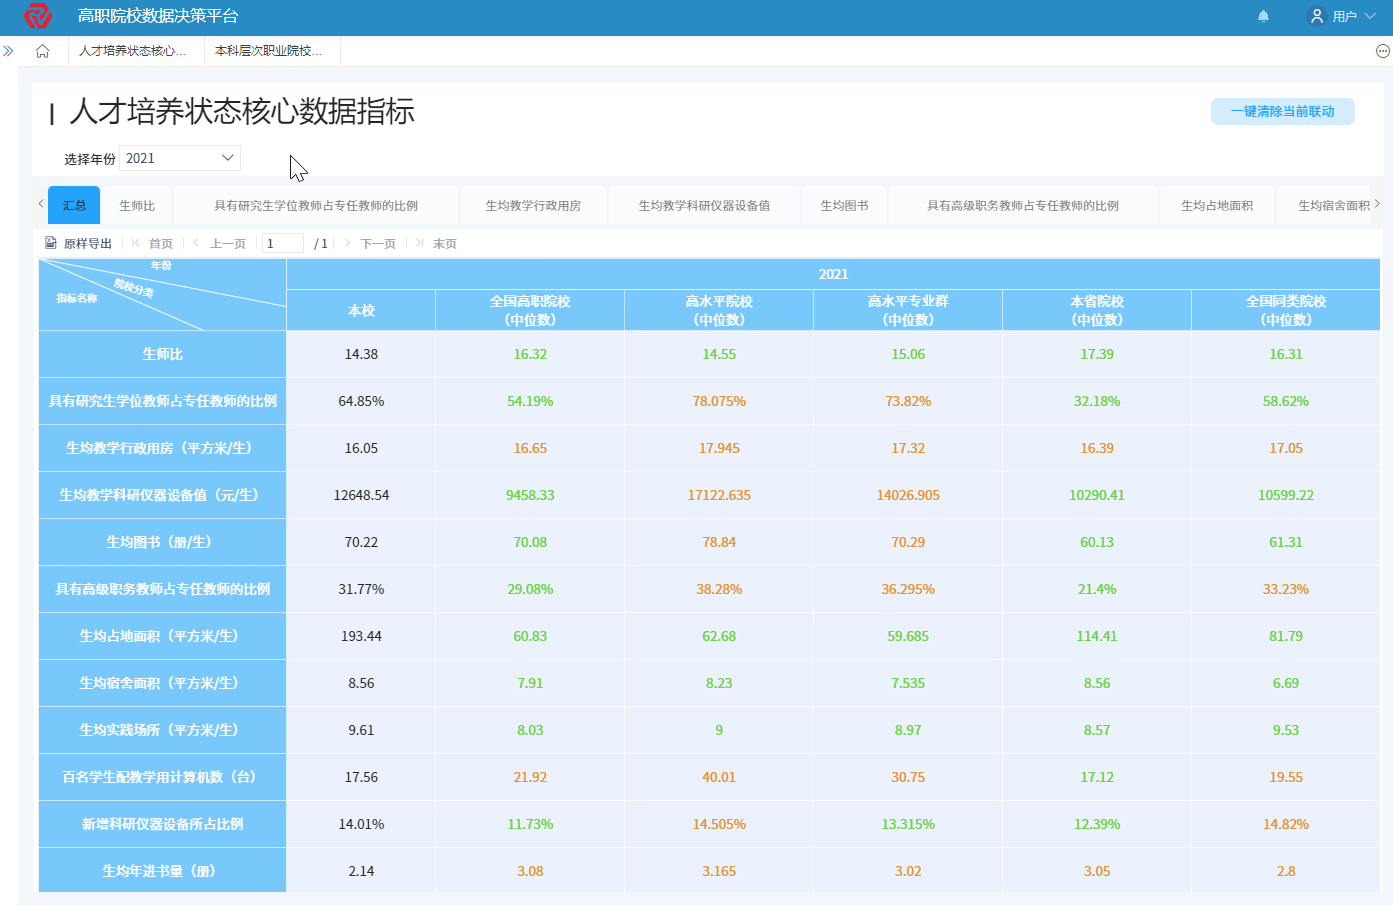Click the row header 生均年进书量（册）
The height and width of the screenshot is (905, 1393).
click(161, 870)
